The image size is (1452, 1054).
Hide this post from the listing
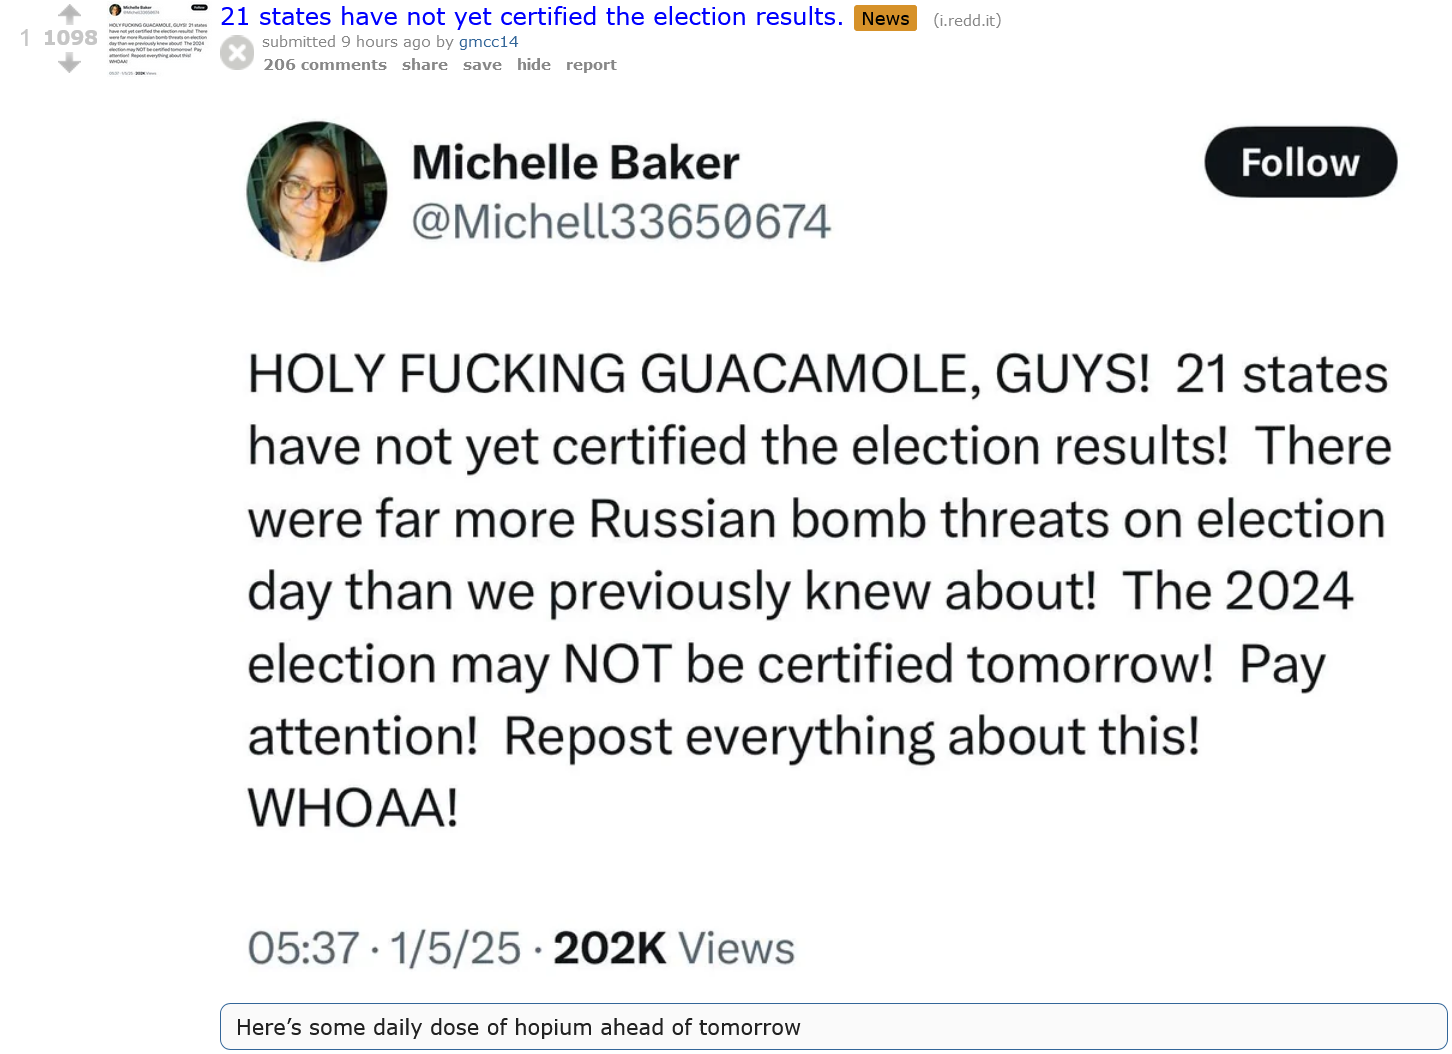click(534, 65)
